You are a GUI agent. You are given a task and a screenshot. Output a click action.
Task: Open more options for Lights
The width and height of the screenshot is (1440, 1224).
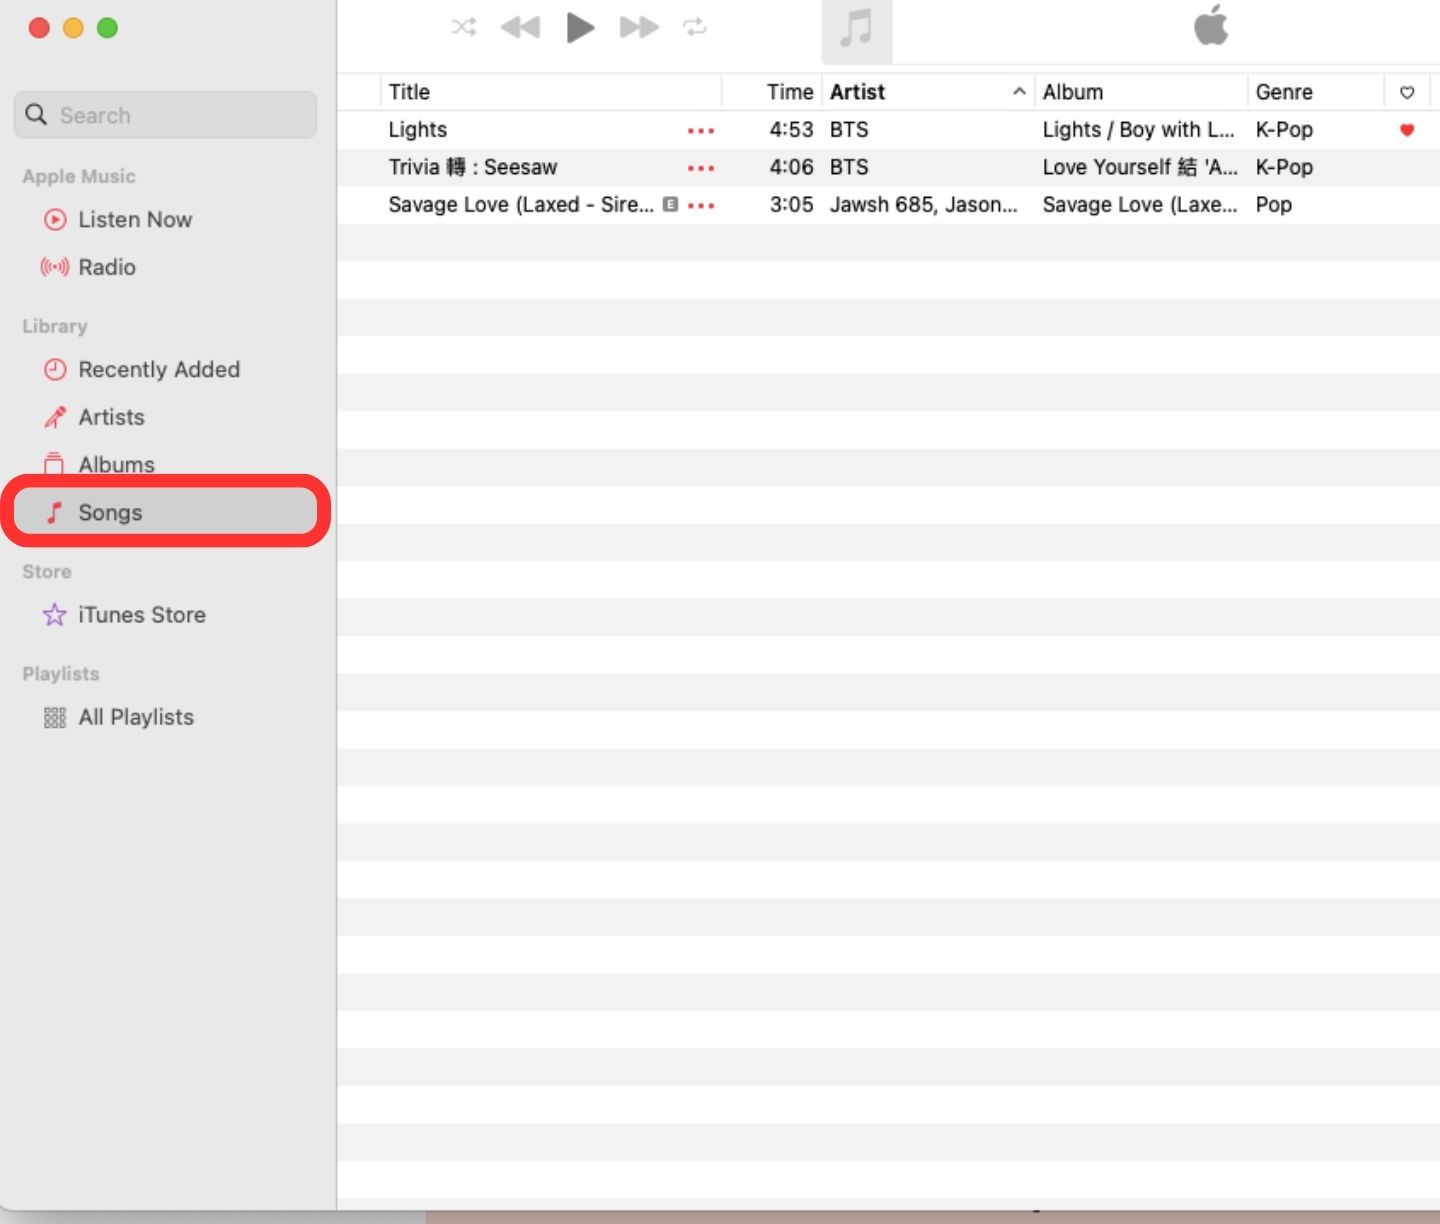click(701, 131)
